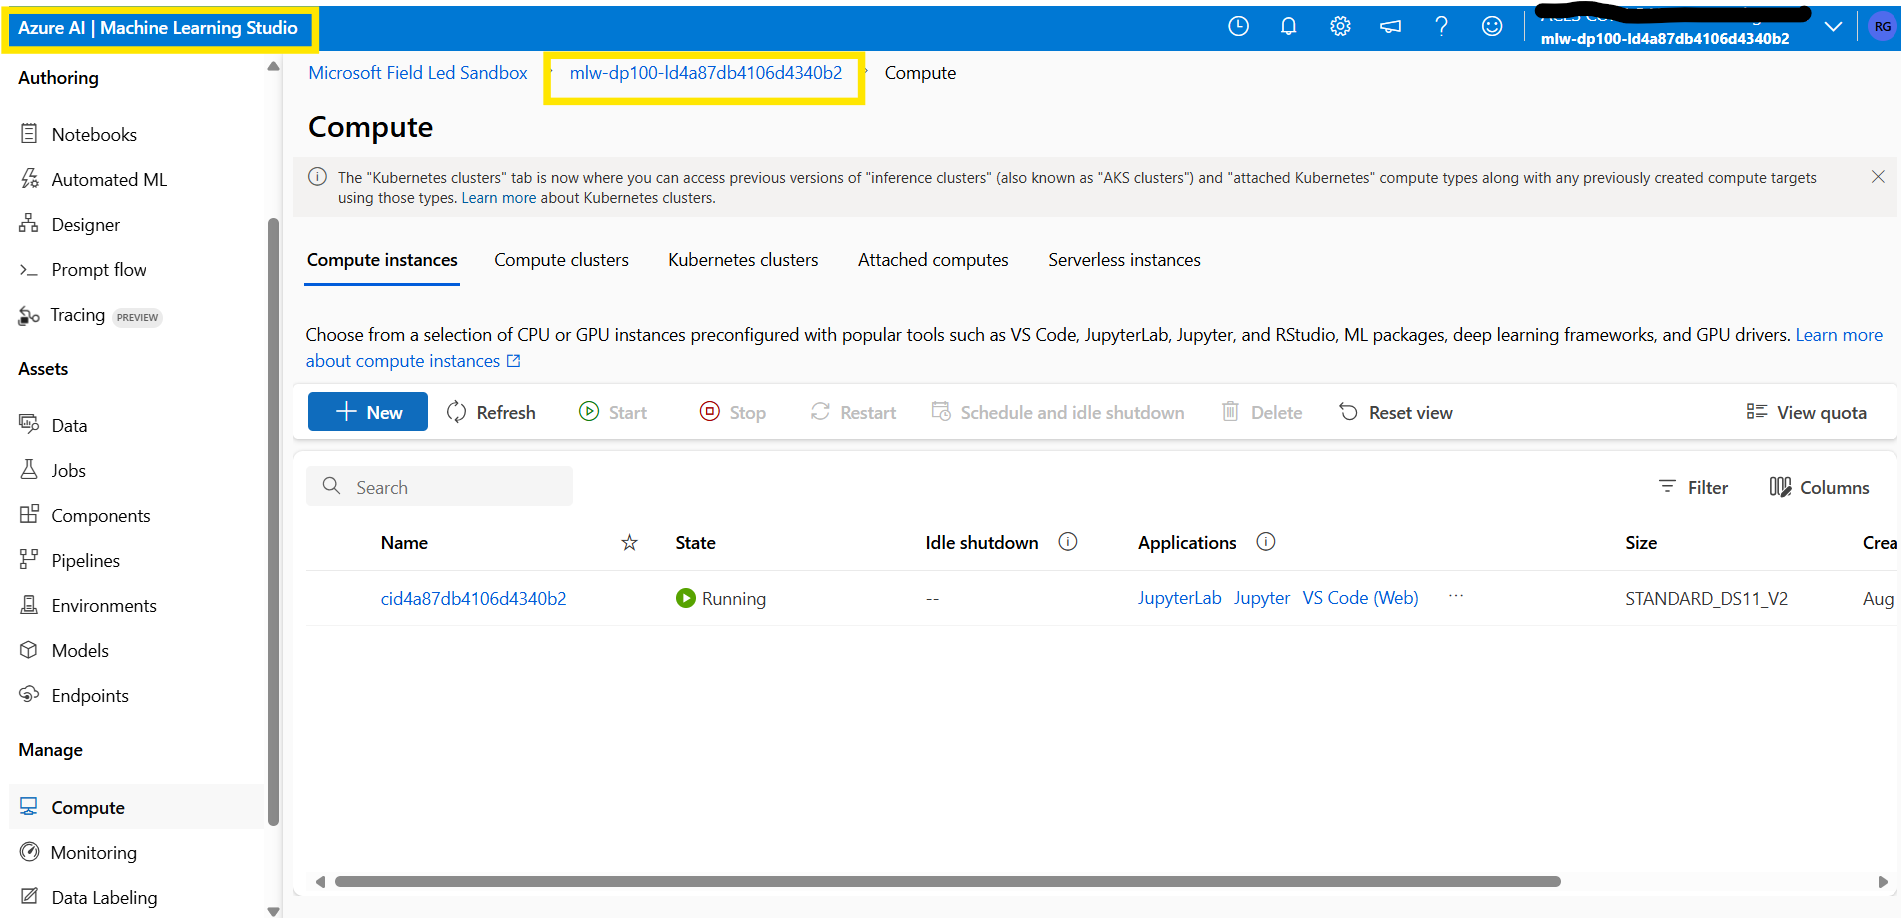Click table scroll right arrow
The height and width of the screenshot is (918, 1901).
(1883, 882)
